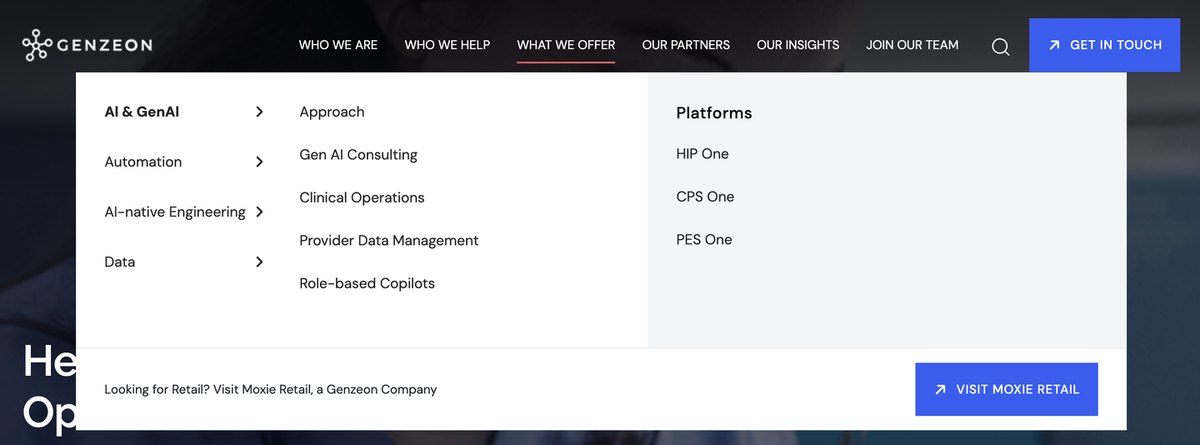Screen dimensions: 1200x445
Task: Expand chevron next to Data
Action: click(x=259, y=262)
